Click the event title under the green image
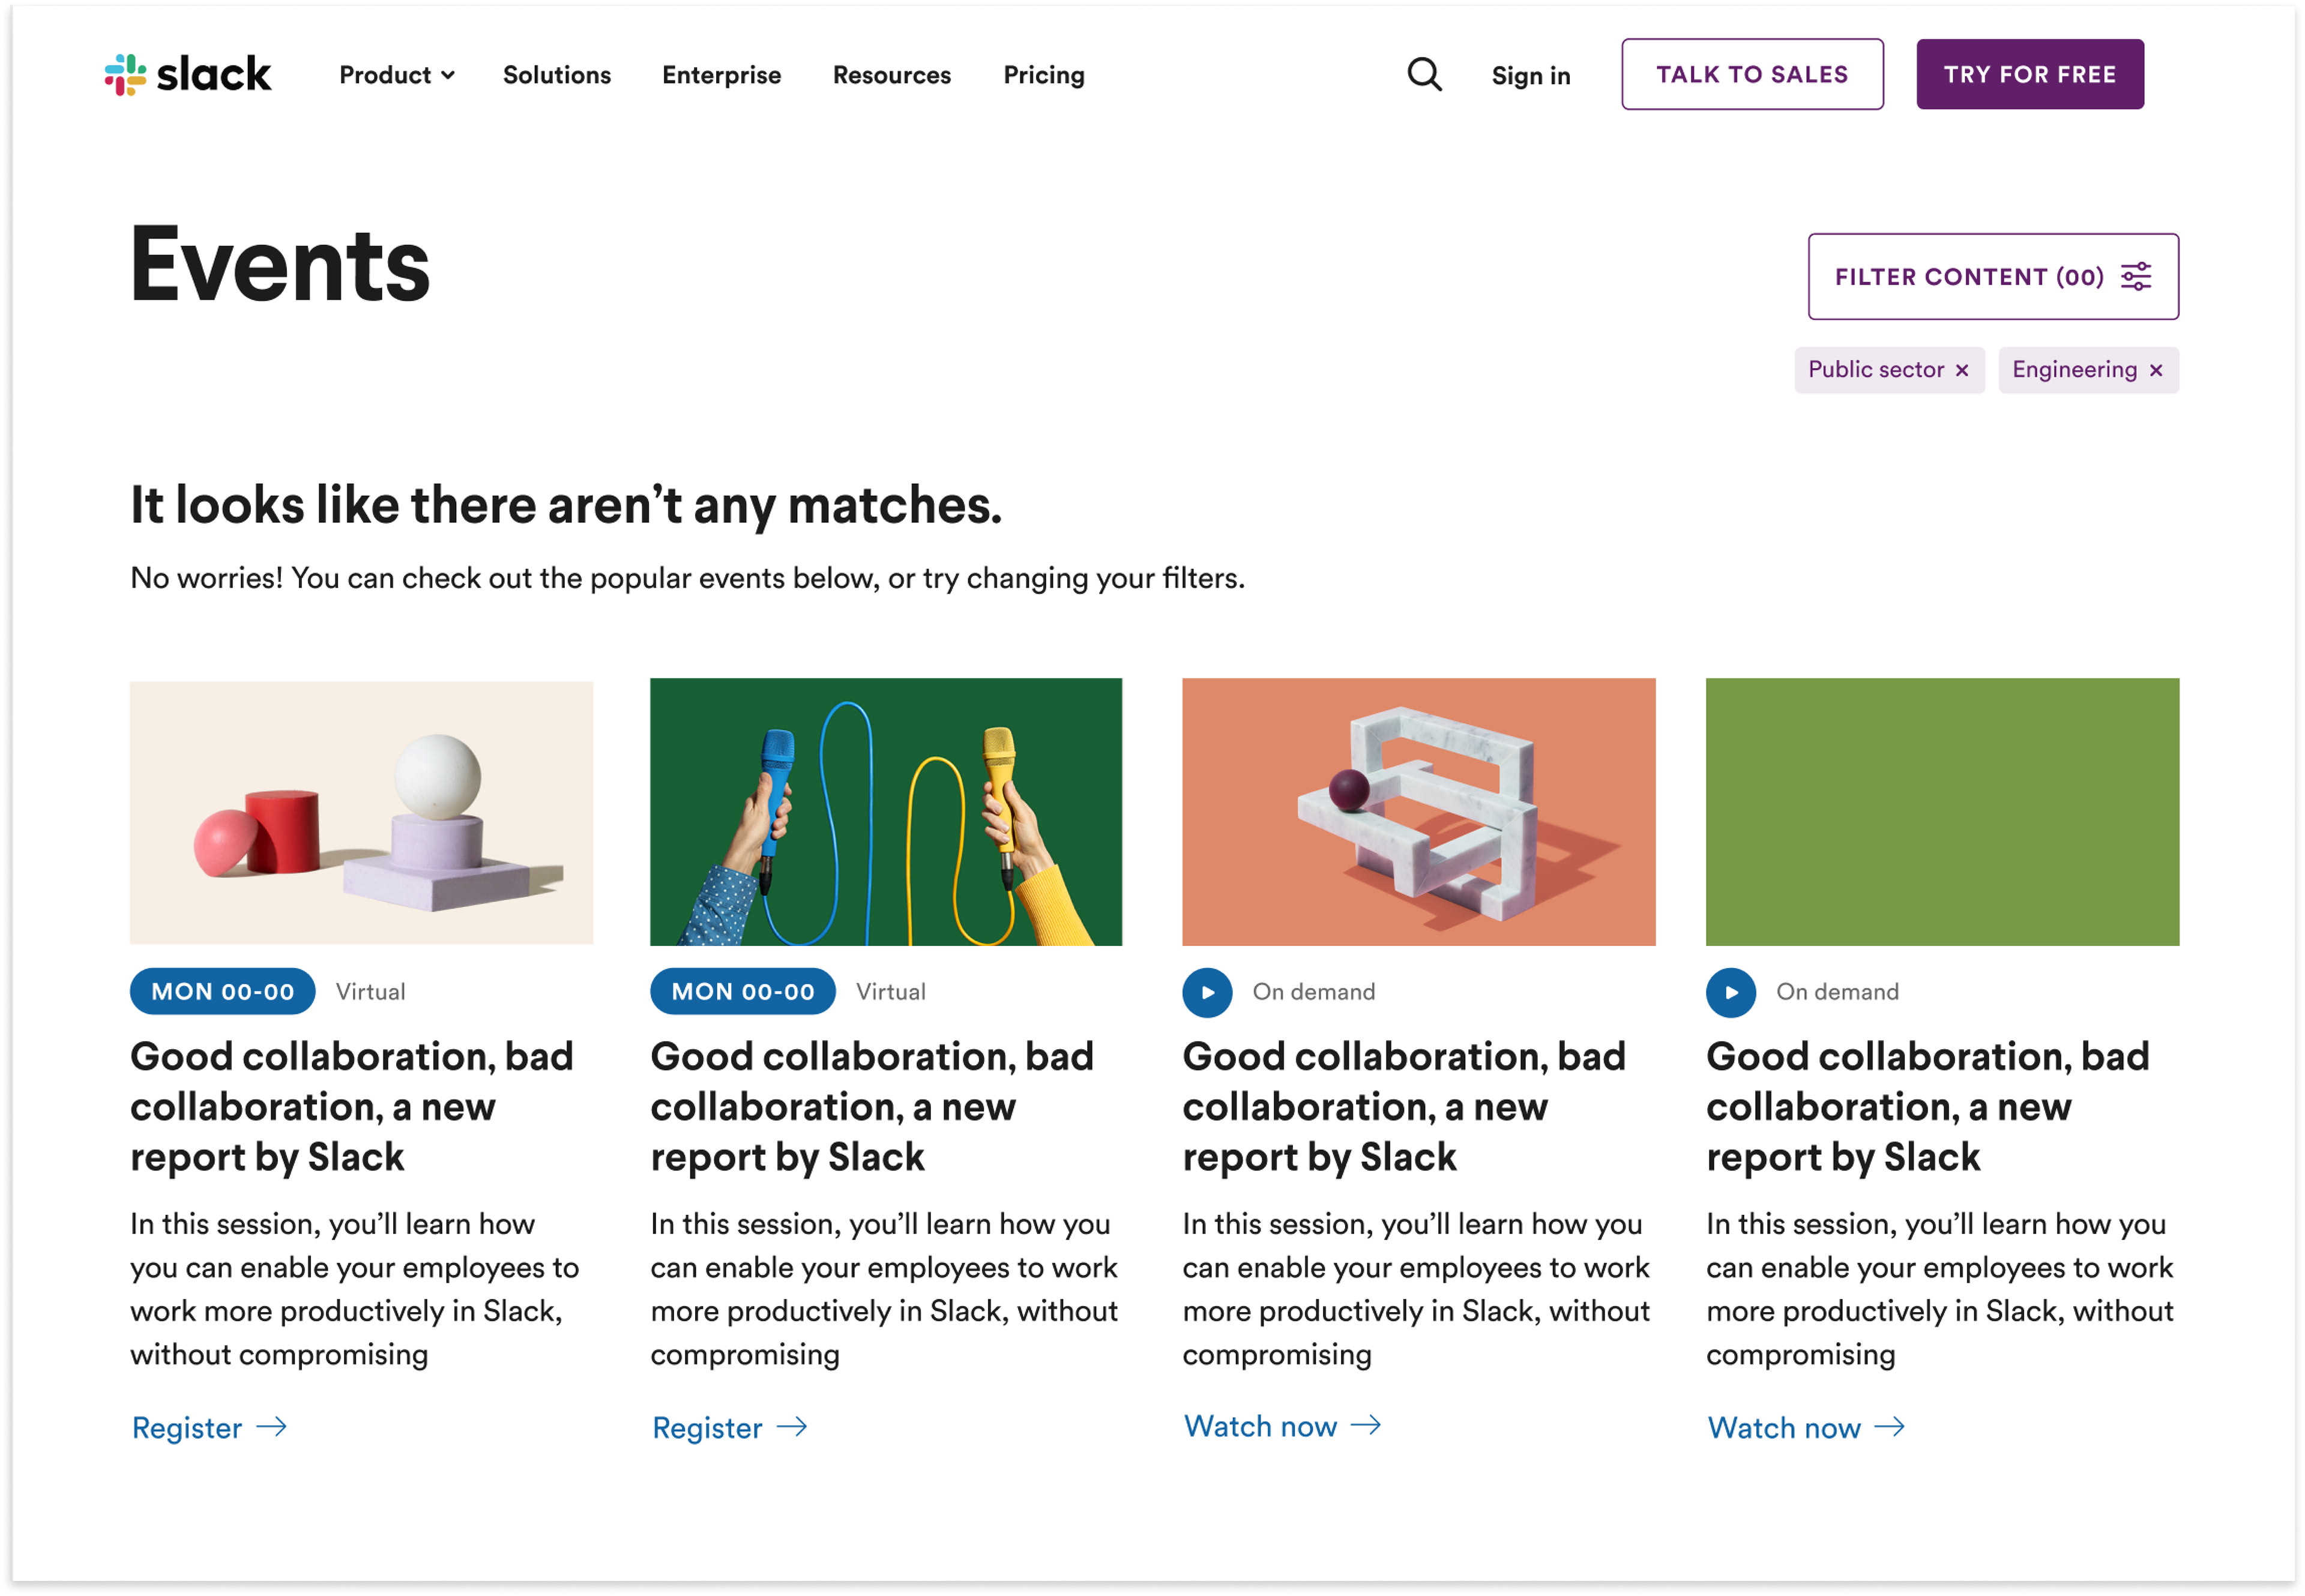The width and height of the screenshot is (2305, 1596). pyautogui.click(x=1928, y=1107)
